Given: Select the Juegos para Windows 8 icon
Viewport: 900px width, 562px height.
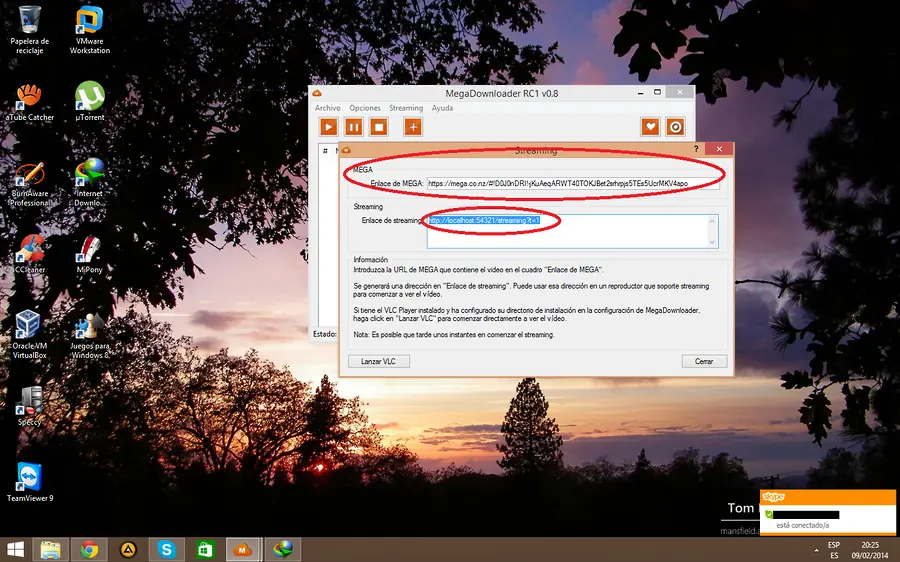Looking at the screenshot, I should 90,336.
